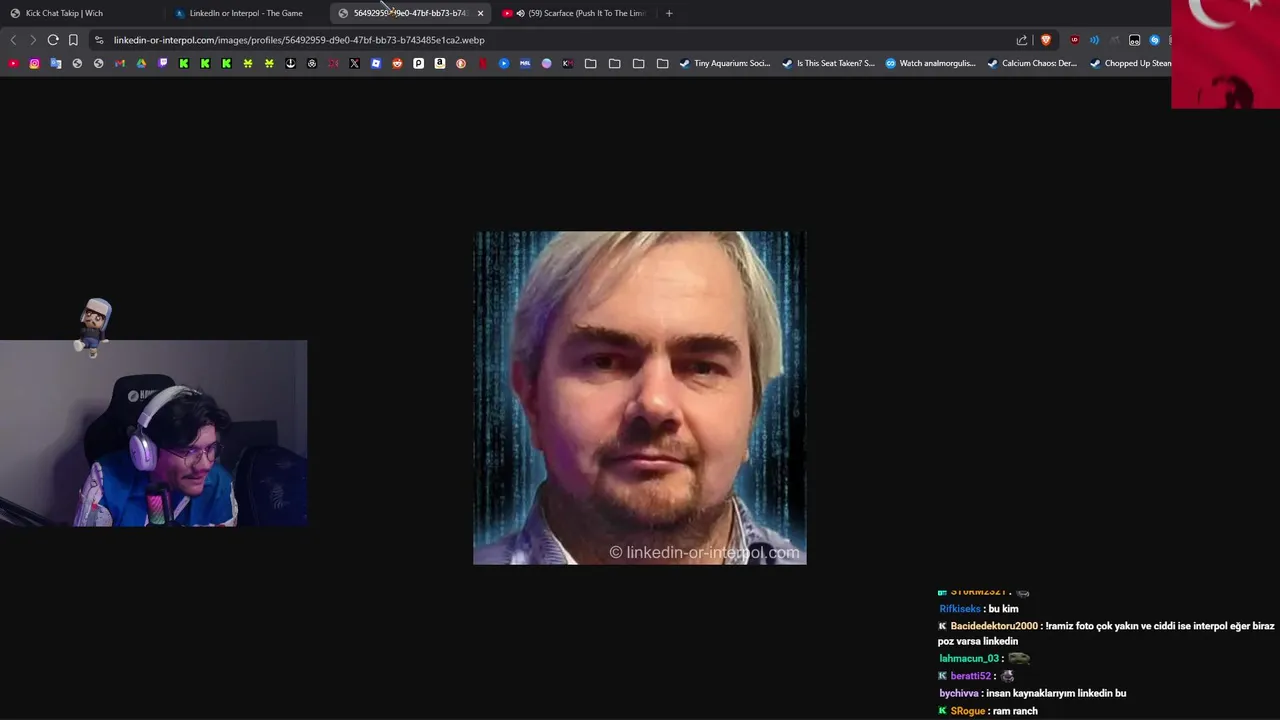Close the 56492959 image tab
Screen dimensions: 1280x720
(x=480, y=13)
